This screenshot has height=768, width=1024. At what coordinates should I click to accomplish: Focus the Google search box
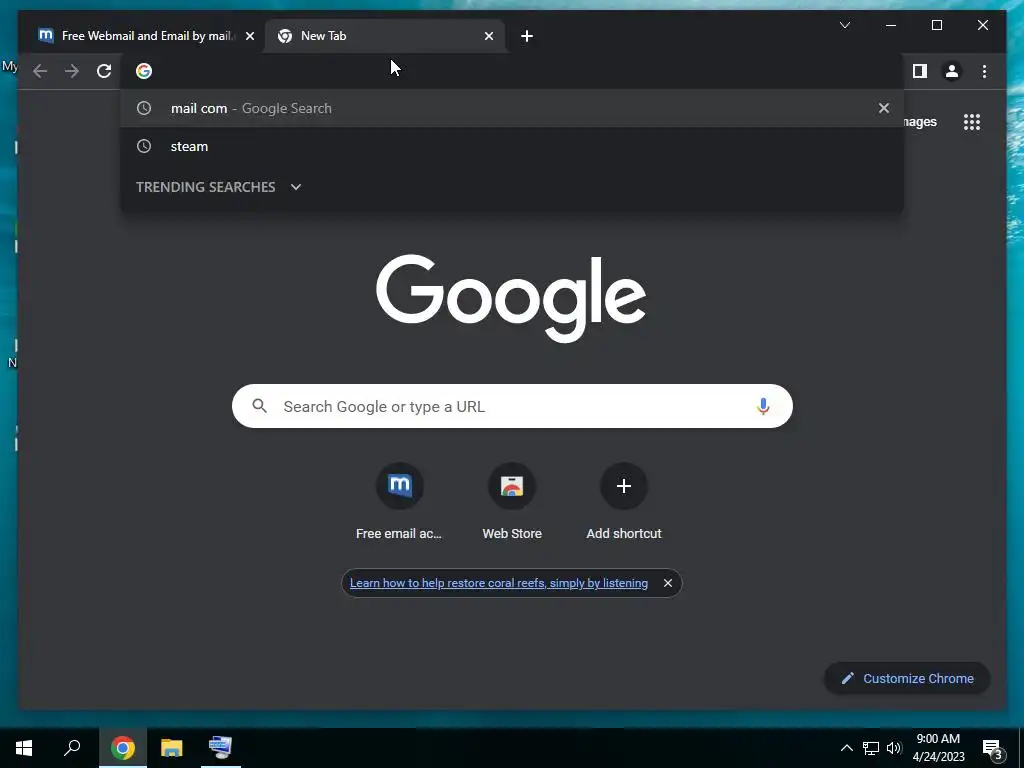click(x=512, y=406)
